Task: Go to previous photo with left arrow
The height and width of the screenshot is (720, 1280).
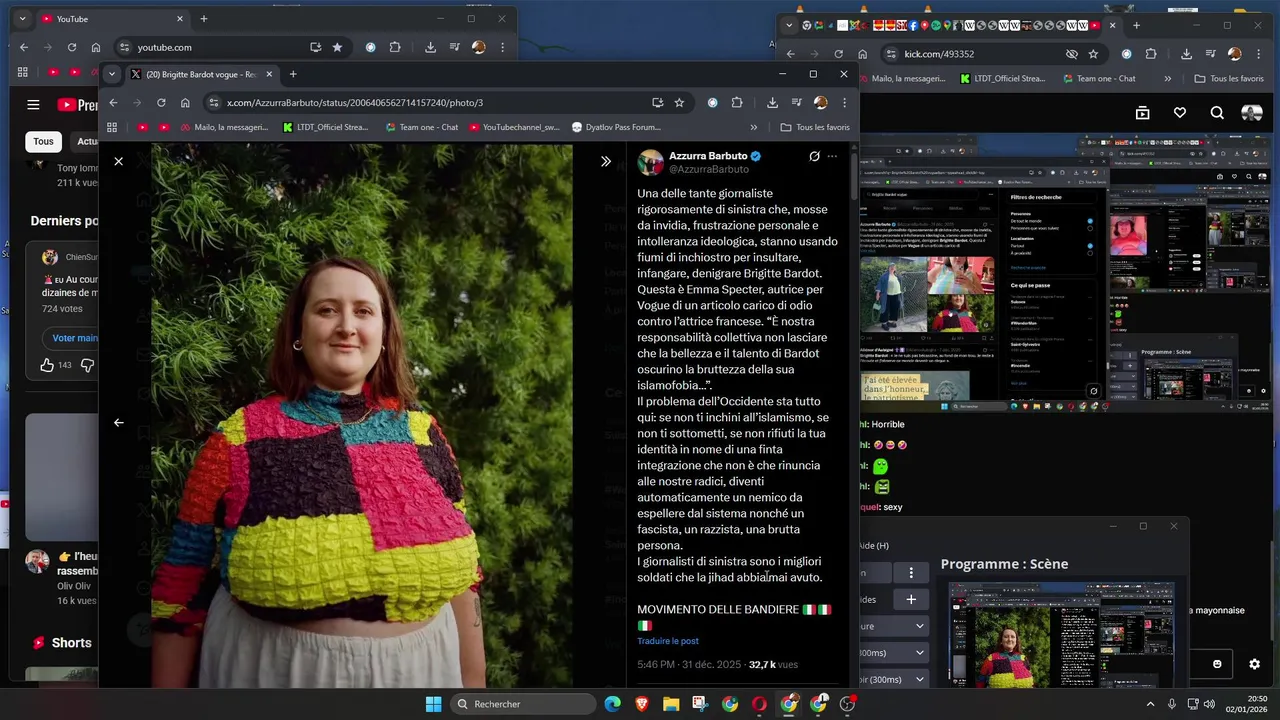Action: point(118,422)
